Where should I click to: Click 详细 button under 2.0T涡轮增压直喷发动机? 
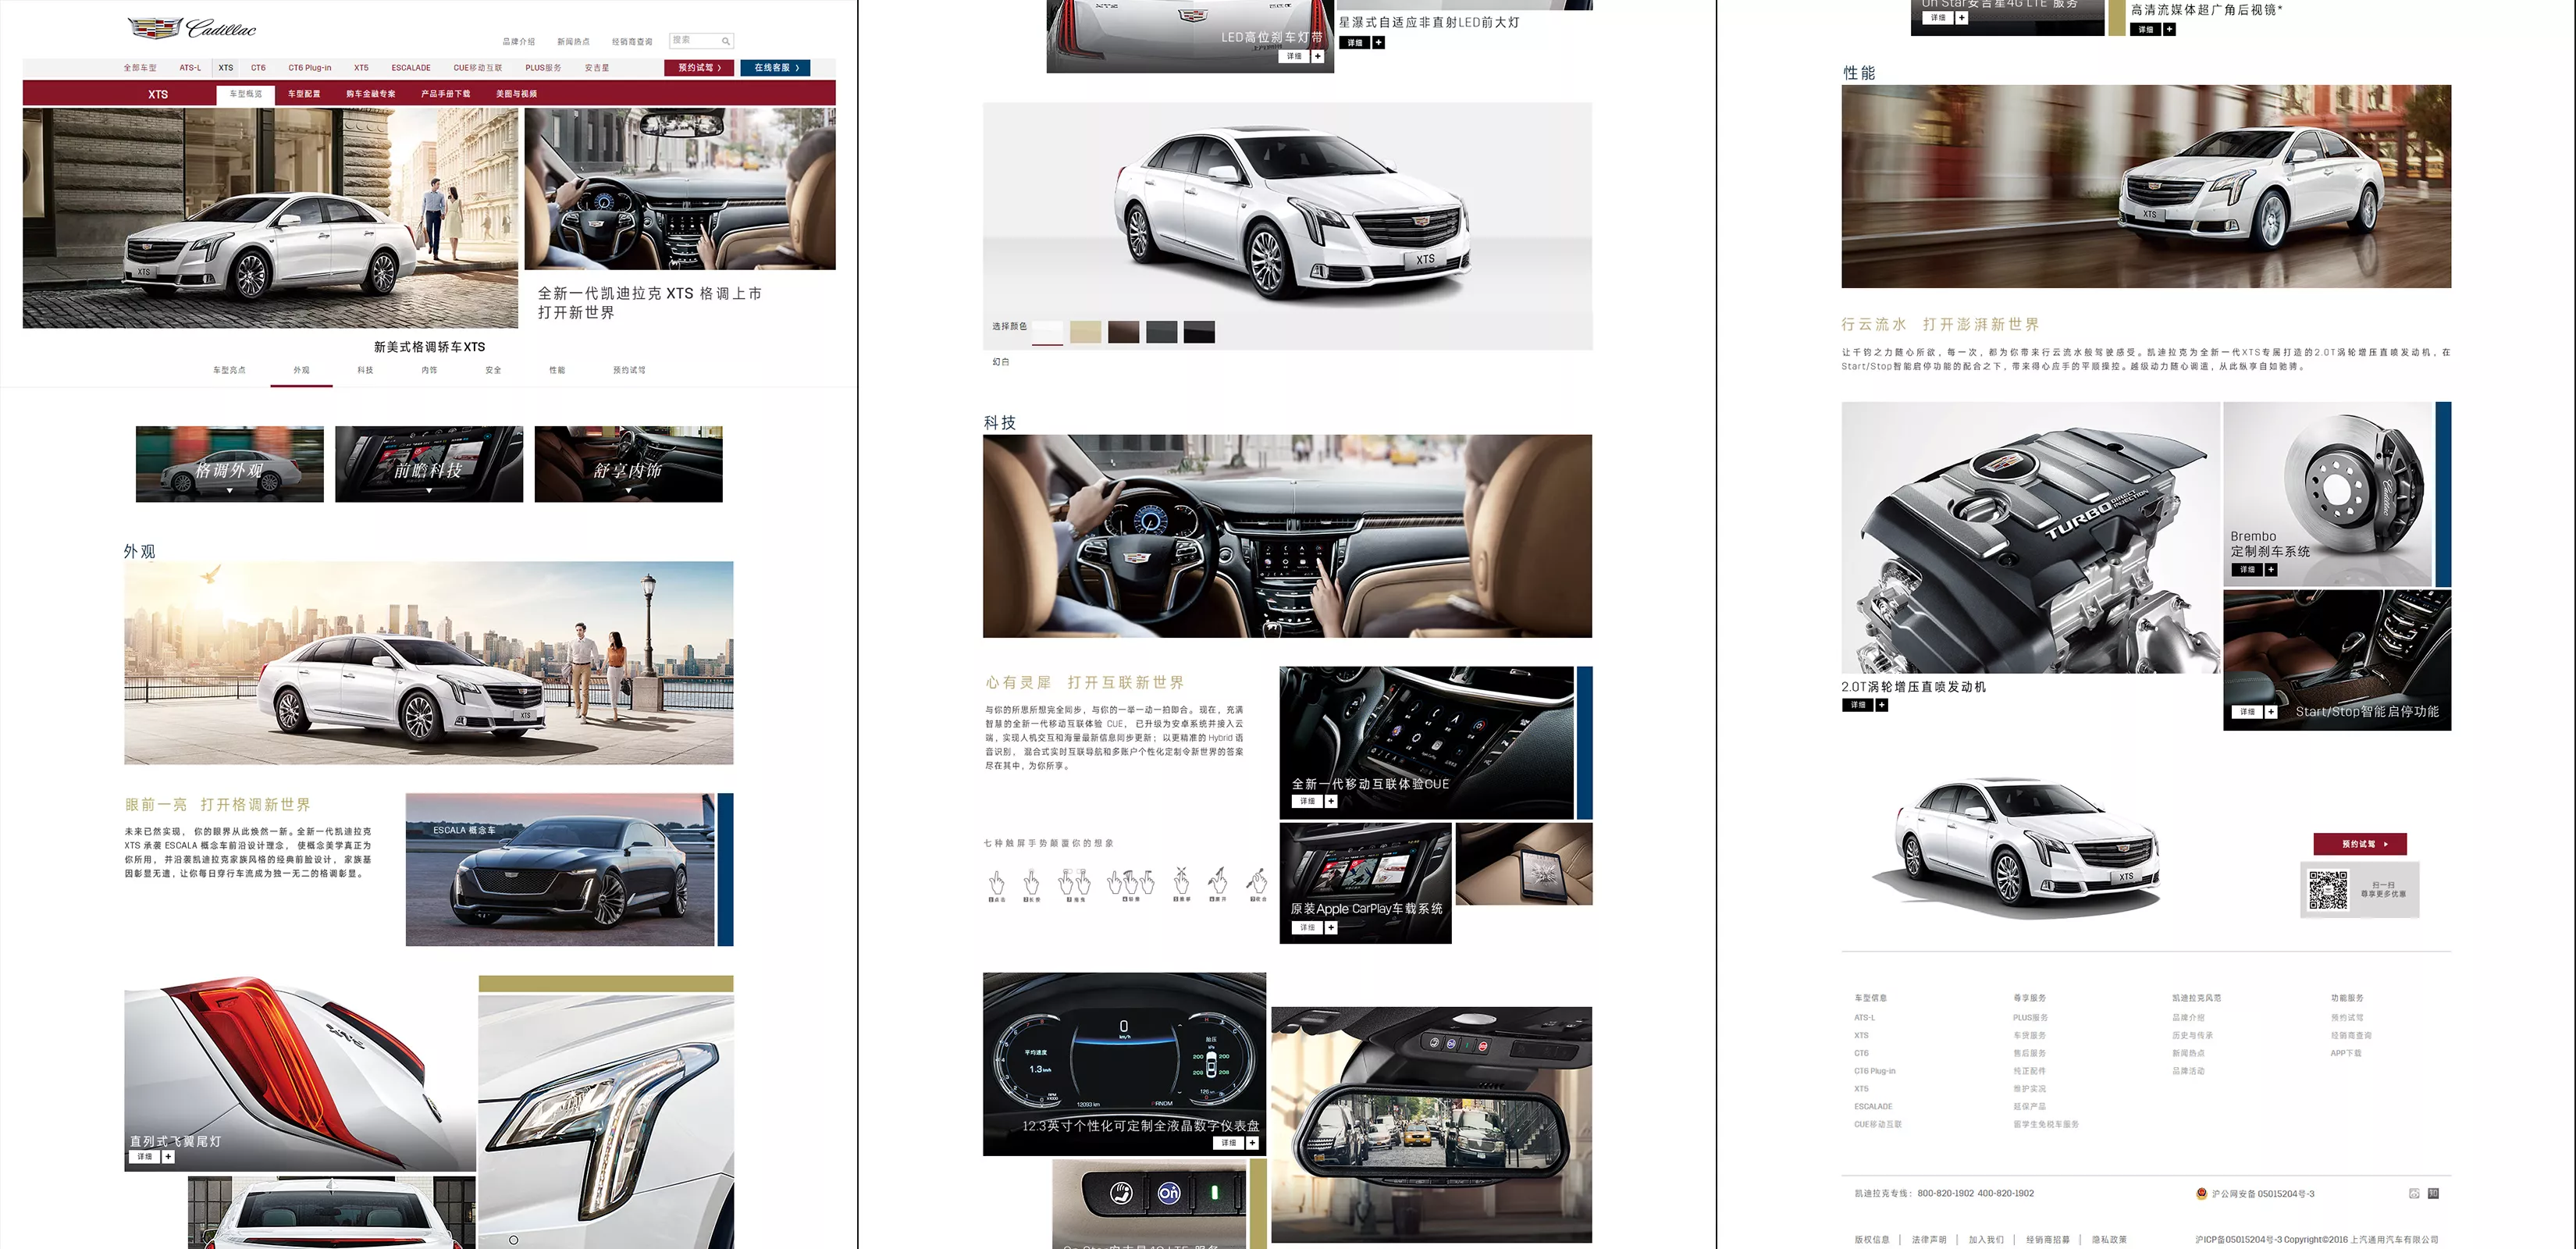pyautogui.click(x=1858, y=705)
